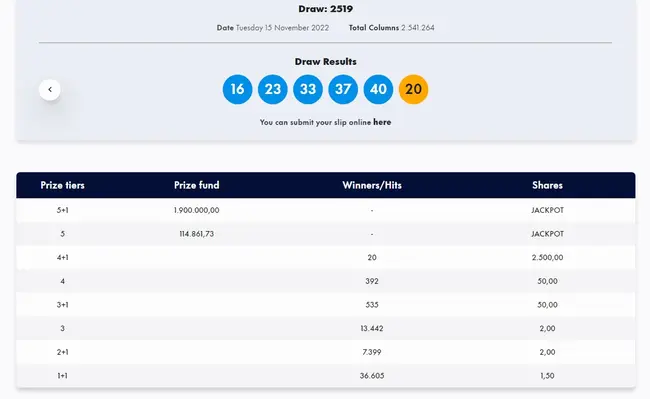Click the 2.500,00 share amount
The image size is (650, 399).
[x=547, y=257]
